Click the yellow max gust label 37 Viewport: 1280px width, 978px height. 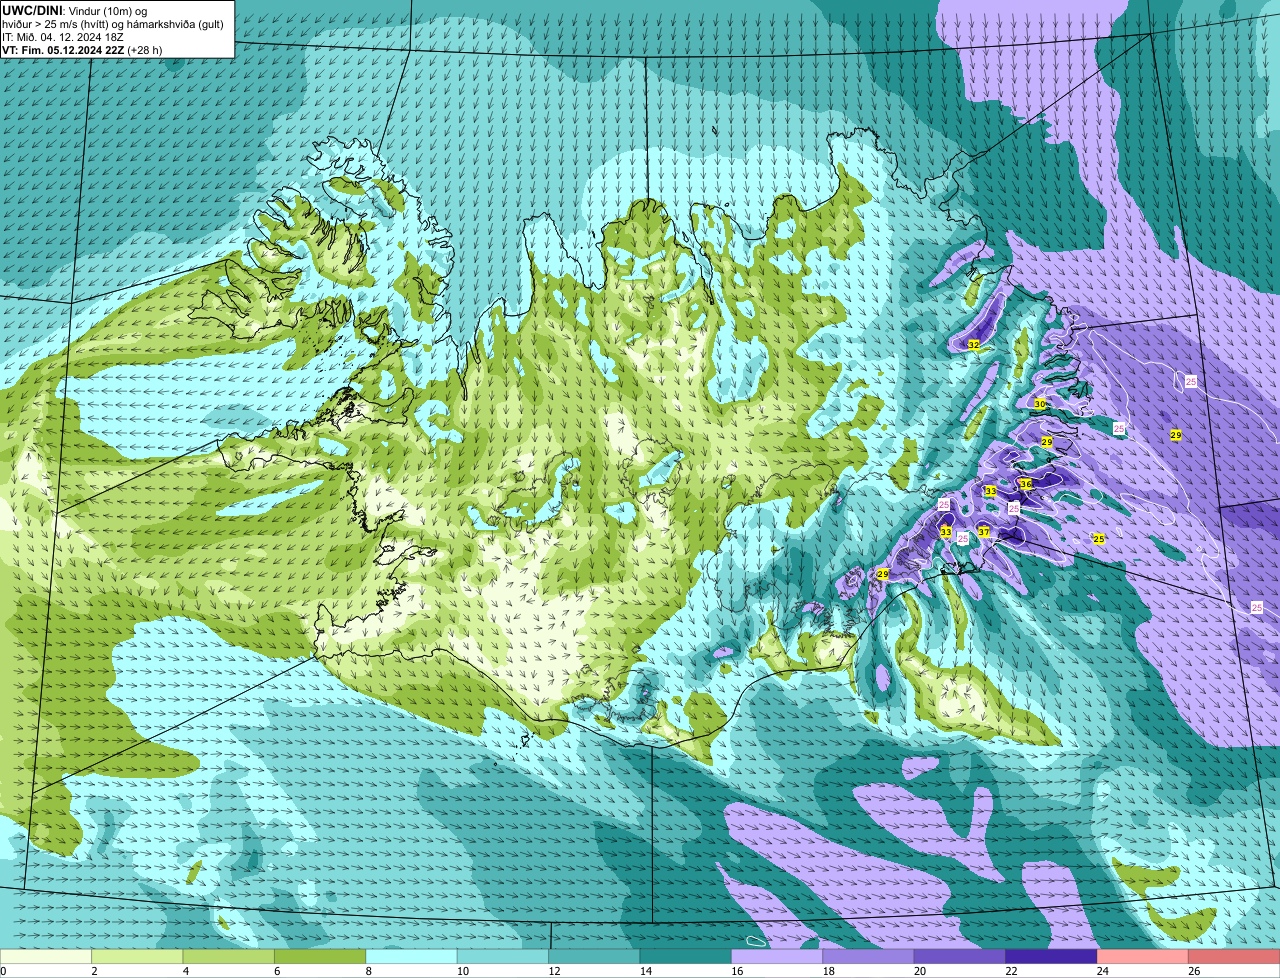pos(984,532)
